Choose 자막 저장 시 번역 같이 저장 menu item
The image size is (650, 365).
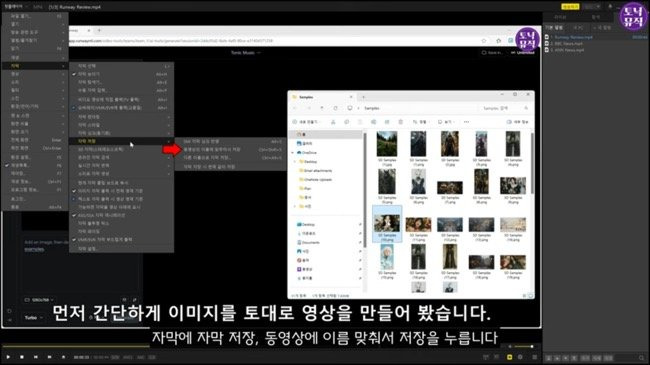coord(230,166)
